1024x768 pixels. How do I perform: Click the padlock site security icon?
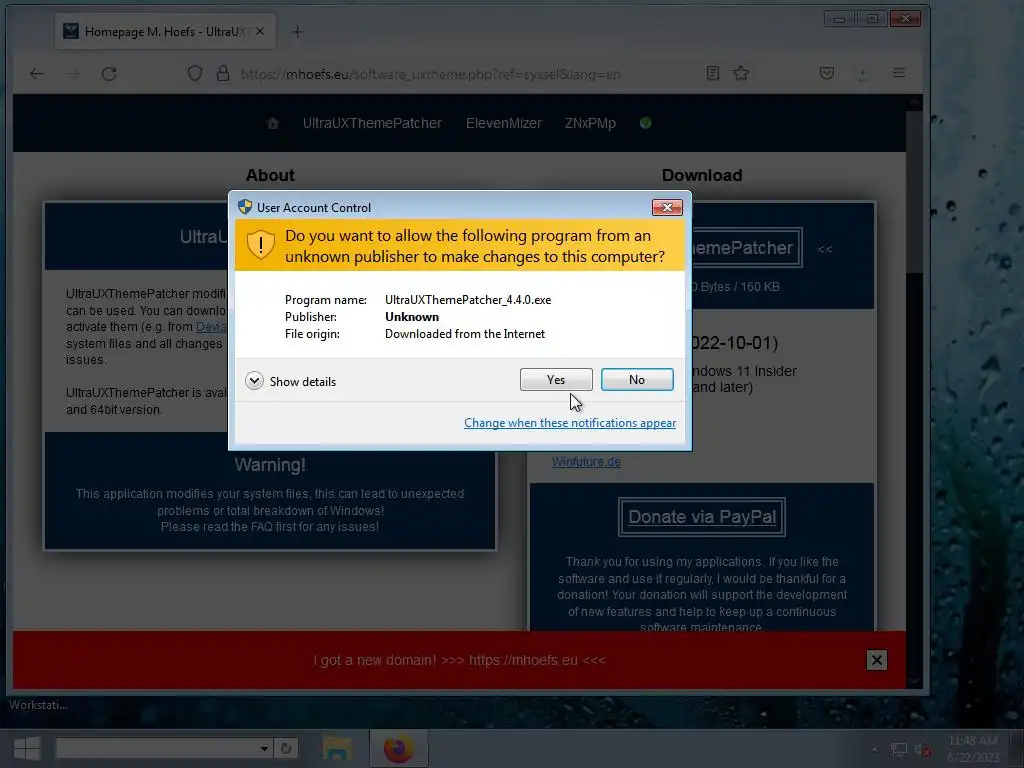(223, 73)
